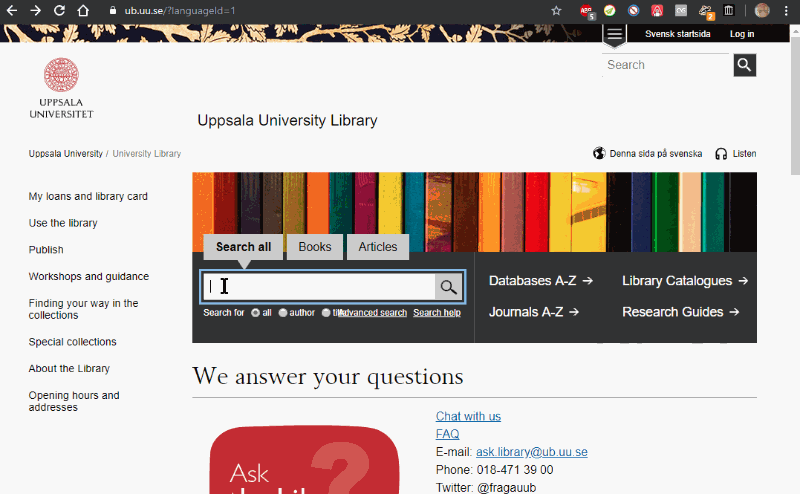The width and height of the screenshot is (800, 494).
Task: Open Use the library menu item
Action: (x=63, y=223)
